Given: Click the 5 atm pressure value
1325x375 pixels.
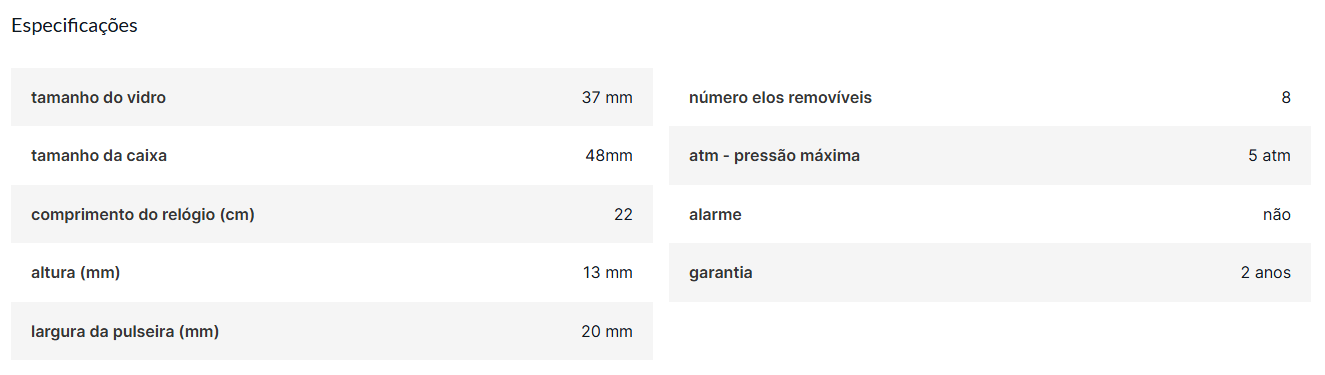Looking at the screenshot, I should click(x=1270, y=156).
